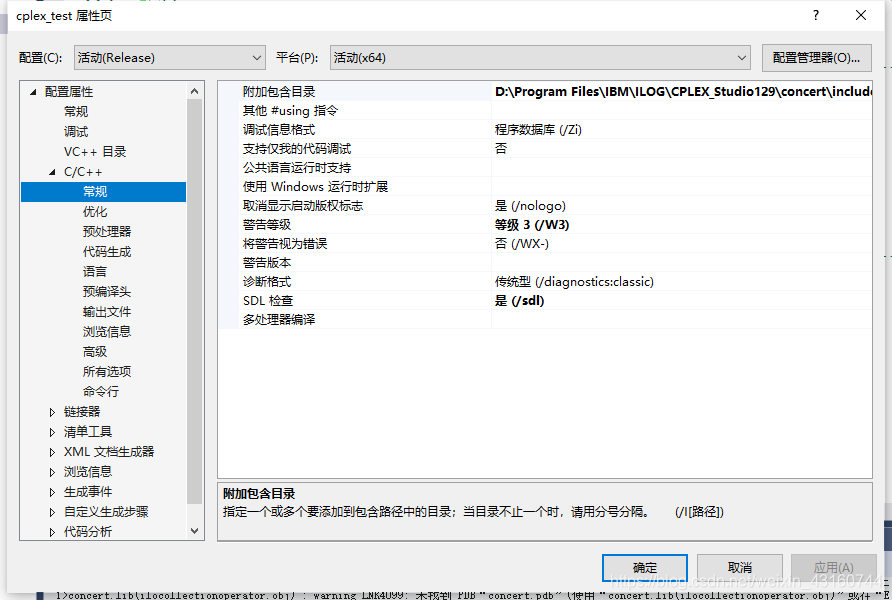Screen dimensions: 892x600
Task: Collapse the C/C++ tree node
Action: pyautogui.click(x=51, y=170)
